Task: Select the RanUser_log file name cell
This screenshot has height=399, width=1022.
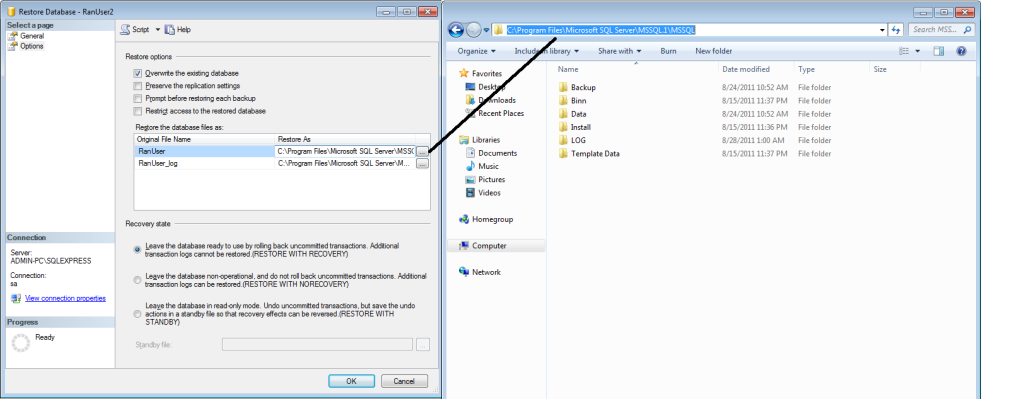Action: click(x=204, y=164)
